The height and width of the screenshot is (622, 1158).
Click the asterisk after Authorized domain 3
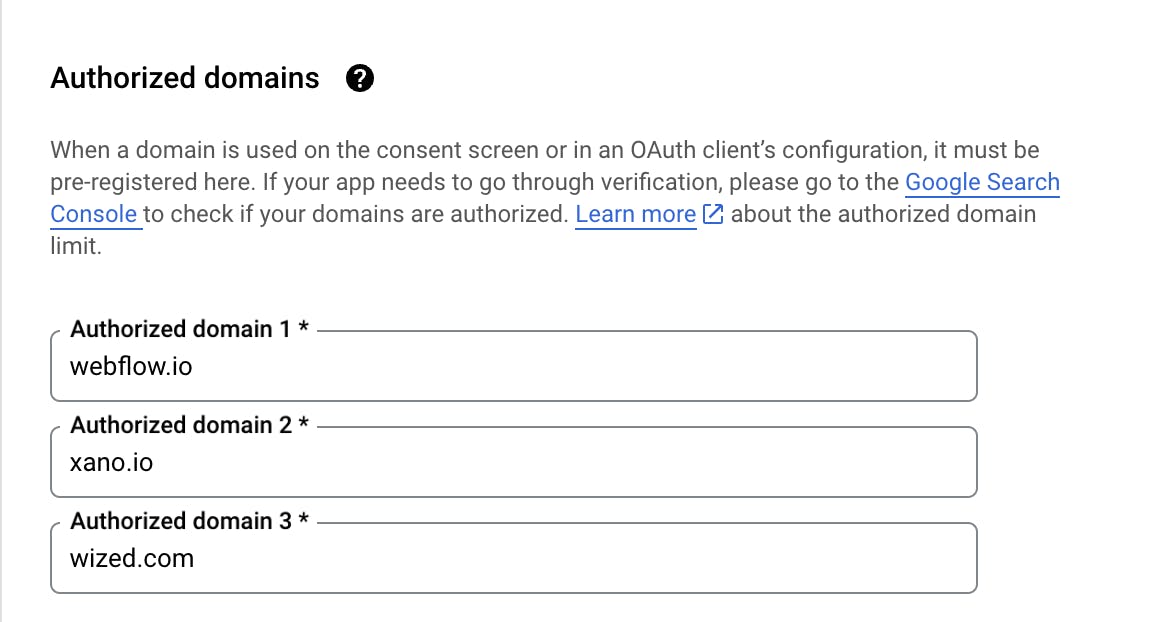coord(303,521)
